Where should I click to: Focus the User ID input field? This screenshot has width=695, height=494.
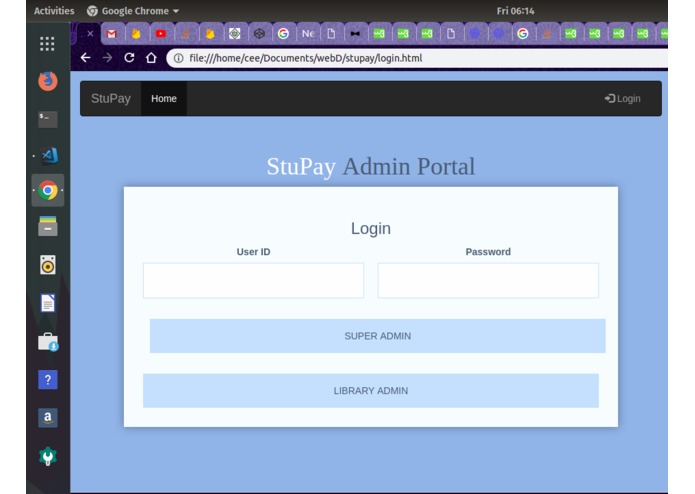tap(253, 280)
